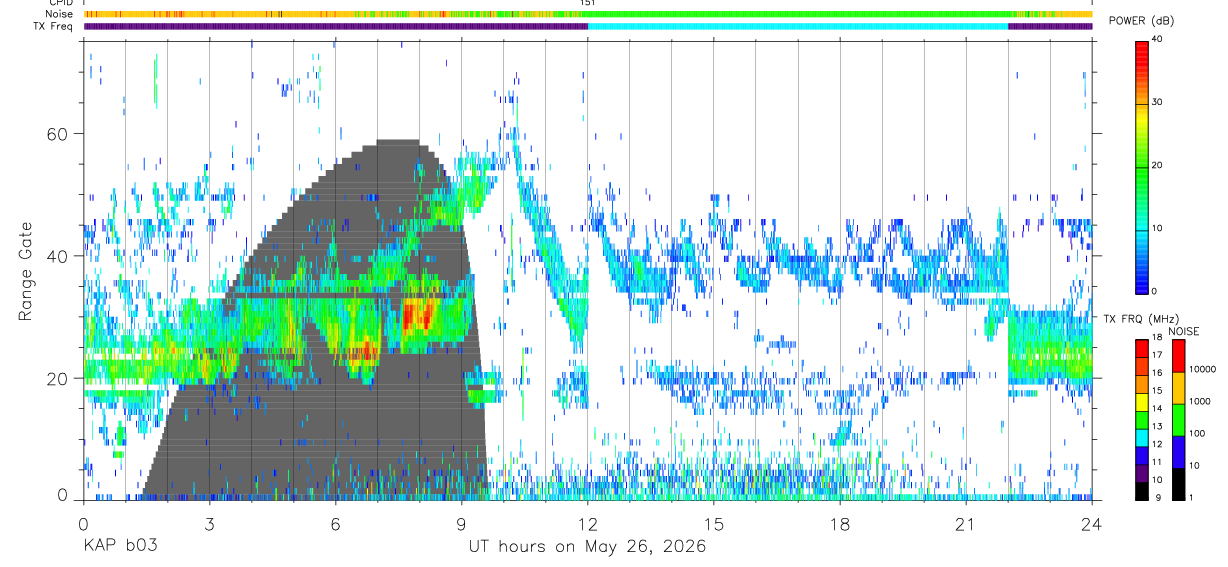Click the cyan segment of the TX Freq strip
Viewport: 1228px width, 567px height.
coord(798,26)
